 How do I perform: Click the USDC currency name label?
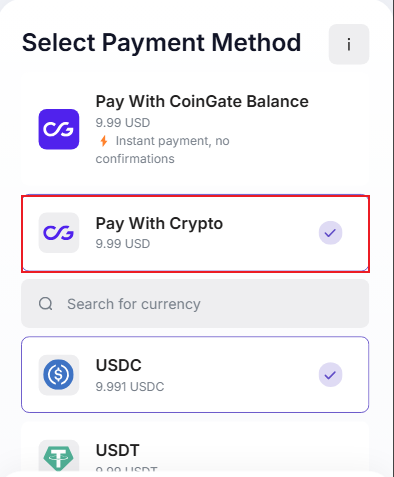pos(119,365)
